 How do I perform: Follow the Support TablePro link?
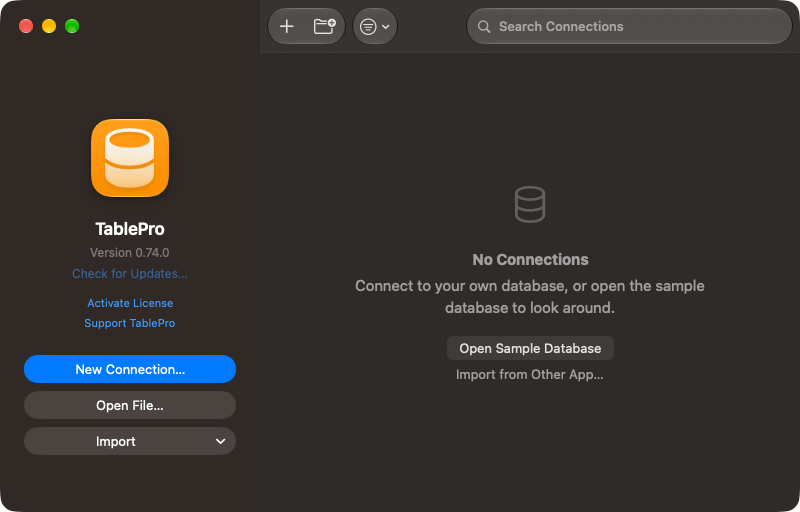click(130, 323)
